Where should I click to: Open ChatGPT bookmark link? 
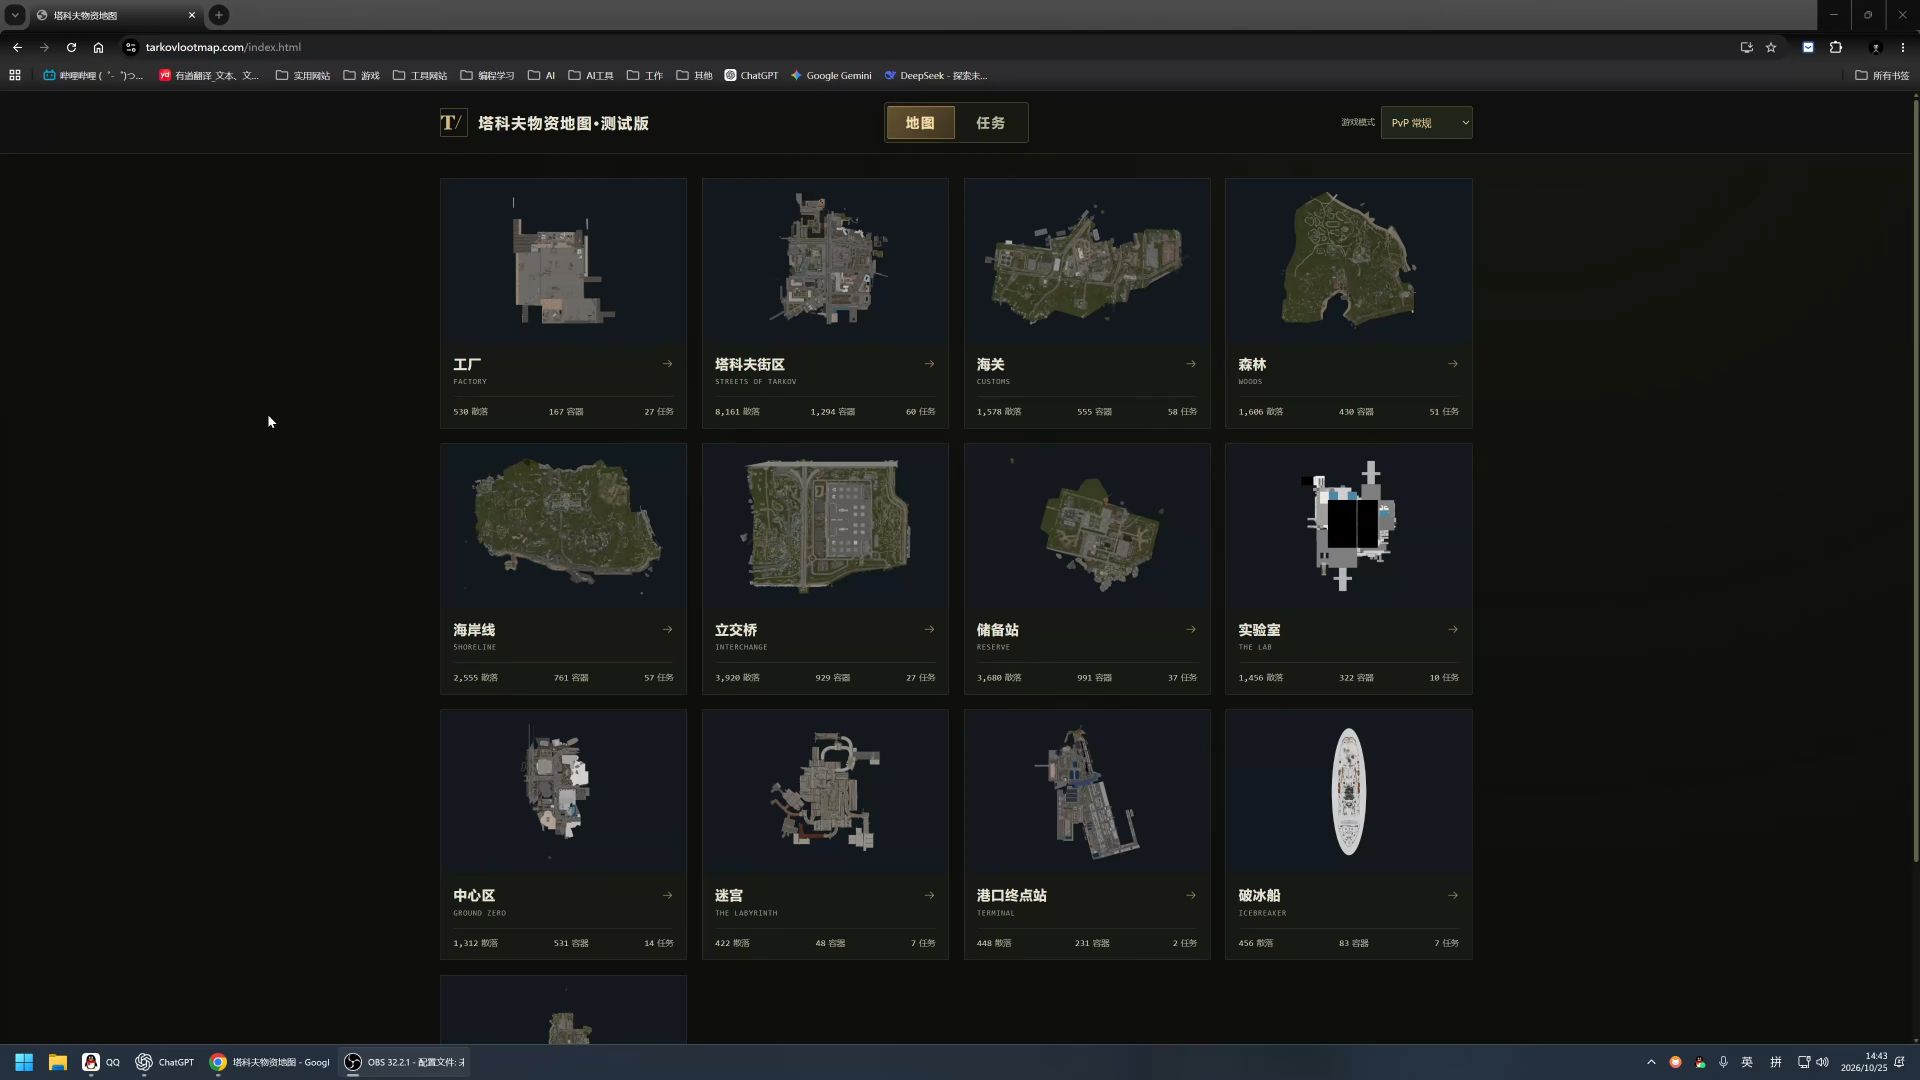pos(751,75)
